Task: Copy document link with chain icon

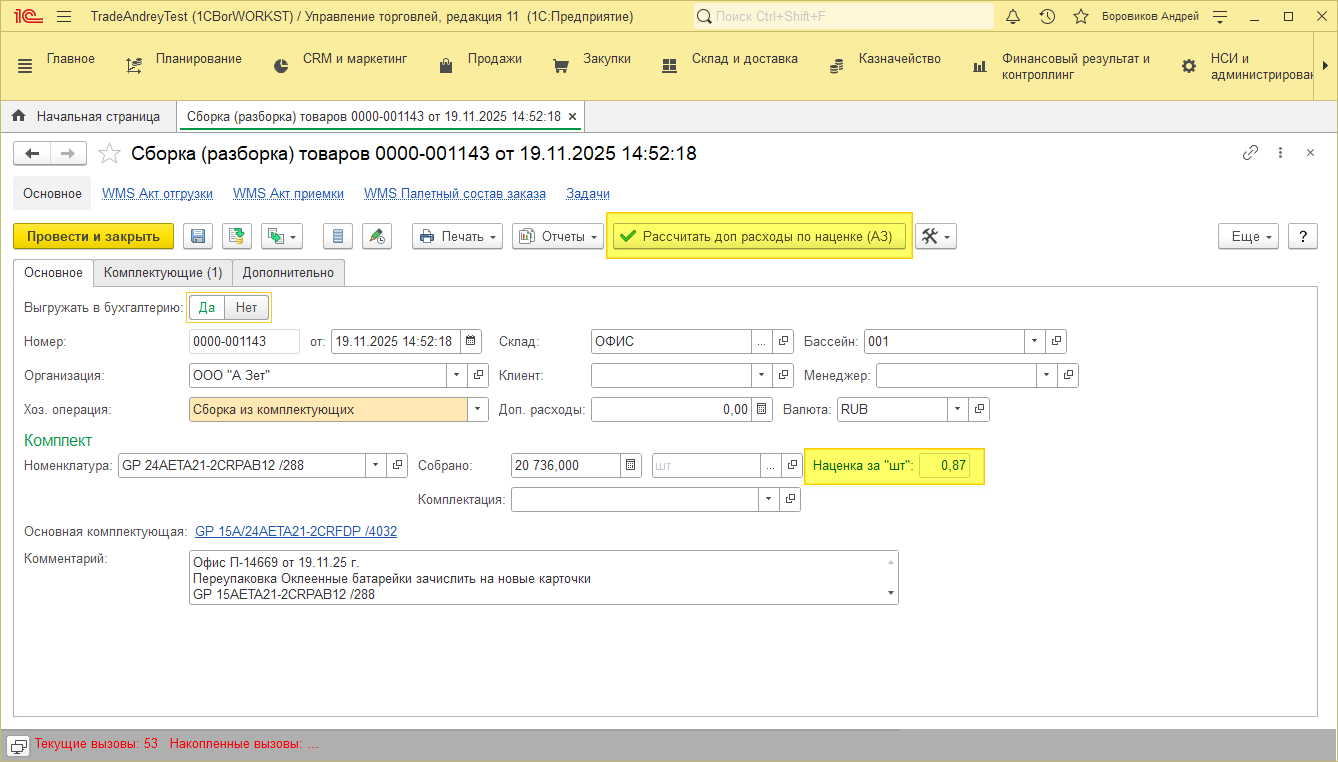Action: [1250, 153]
